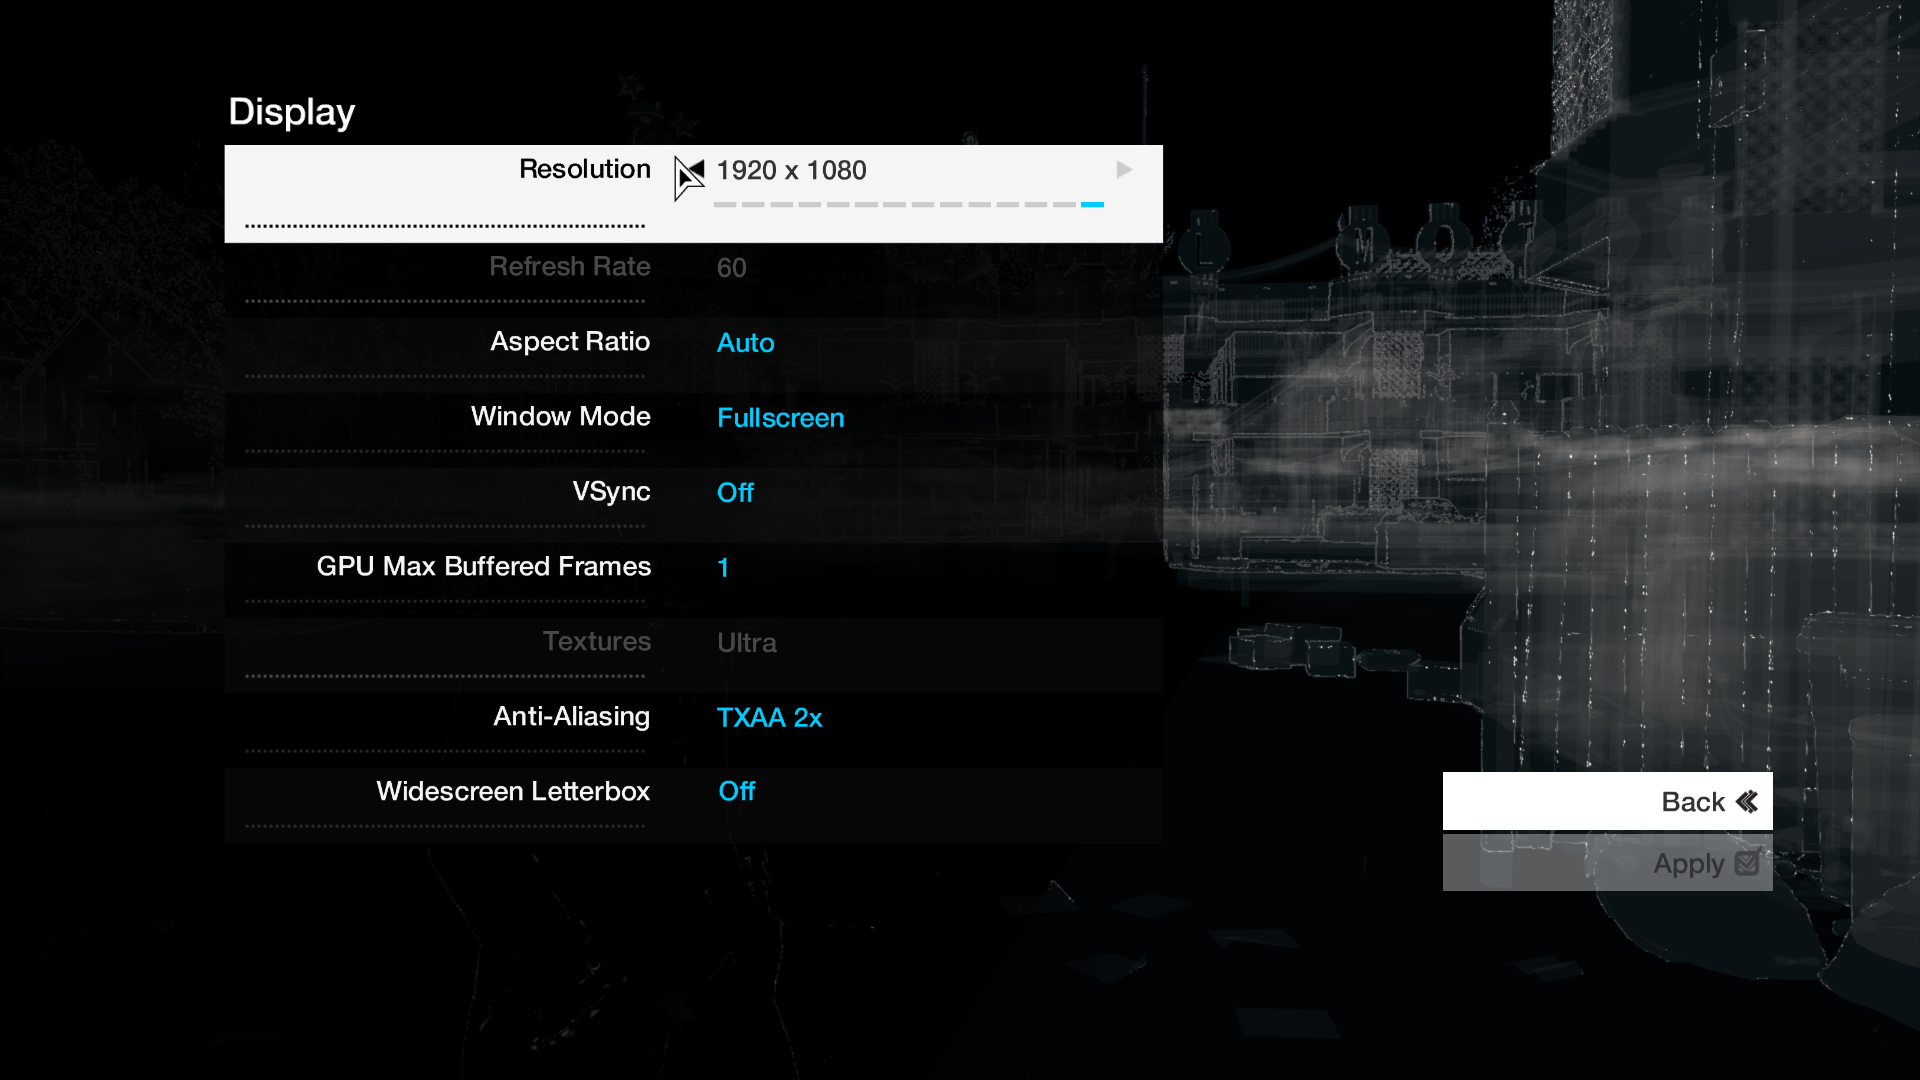Toggle VSync off to on
The image size is (1920, 1080).
coord(737,493)
